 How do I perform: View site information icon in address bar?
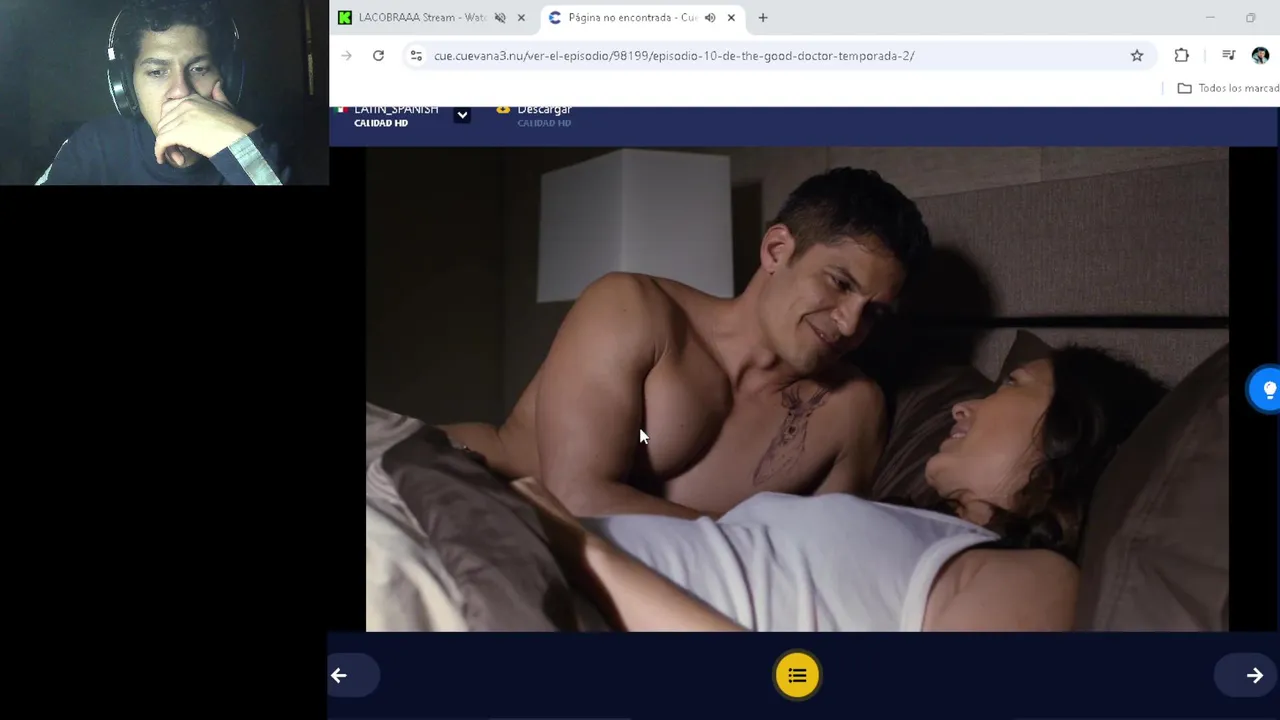416,56
